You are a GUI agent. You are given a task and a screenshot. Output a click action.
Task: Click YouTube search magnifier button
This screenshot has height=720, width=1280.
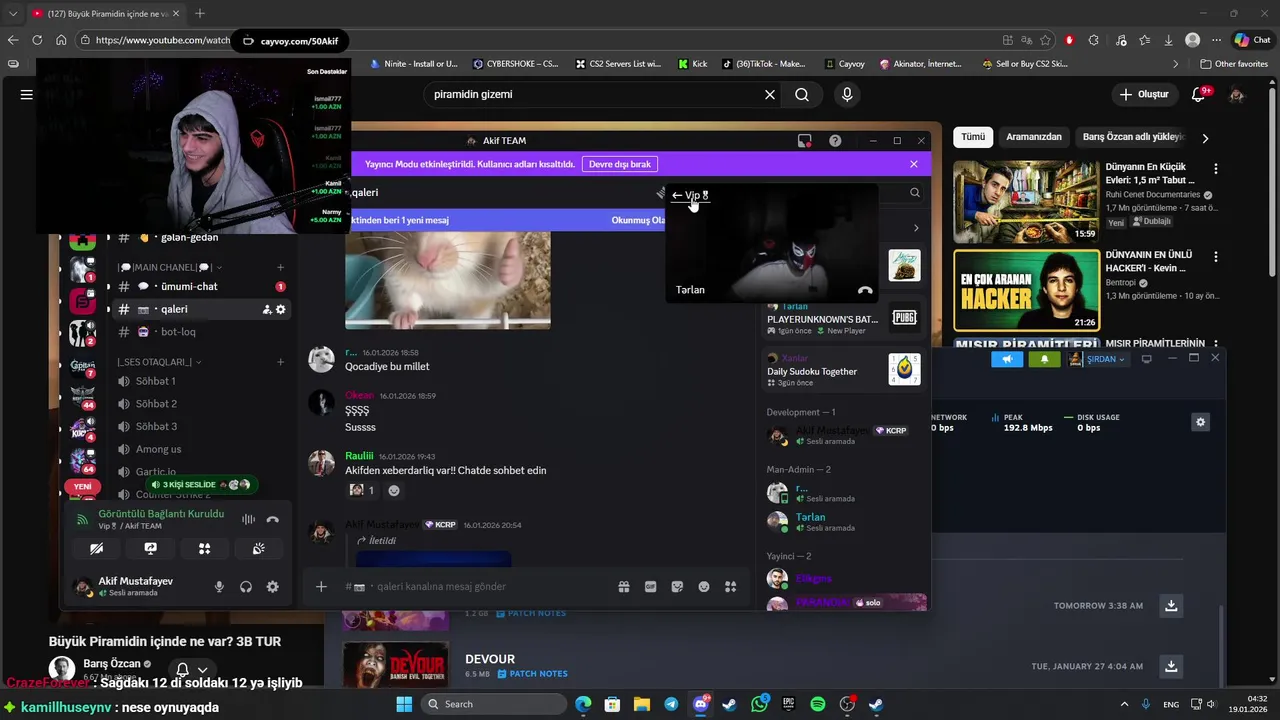(x=802, y=95)
